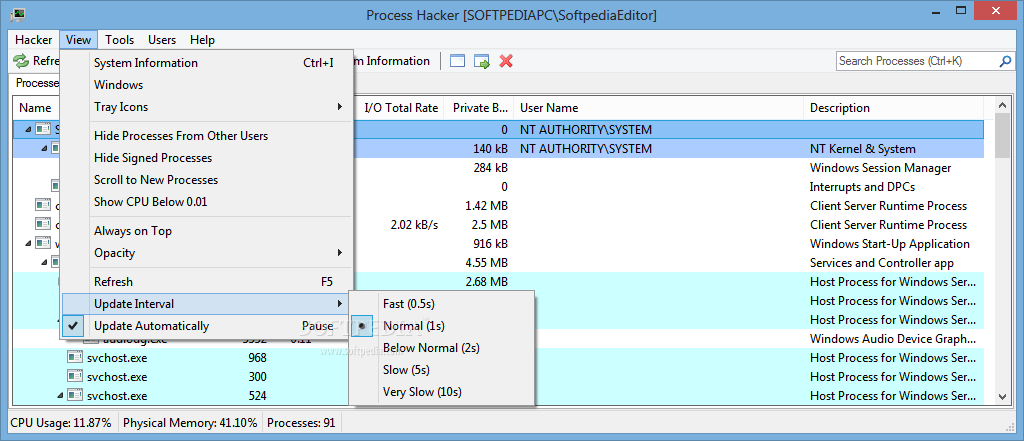Click the Processes: 91 status entry

[x=301, y=423]
